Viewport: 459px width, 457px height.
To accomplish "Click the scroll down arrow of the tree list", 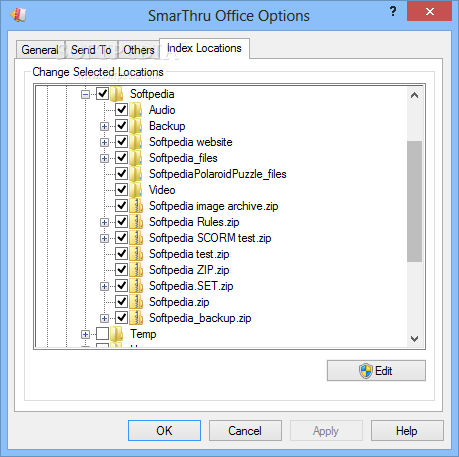I will 414,339.
